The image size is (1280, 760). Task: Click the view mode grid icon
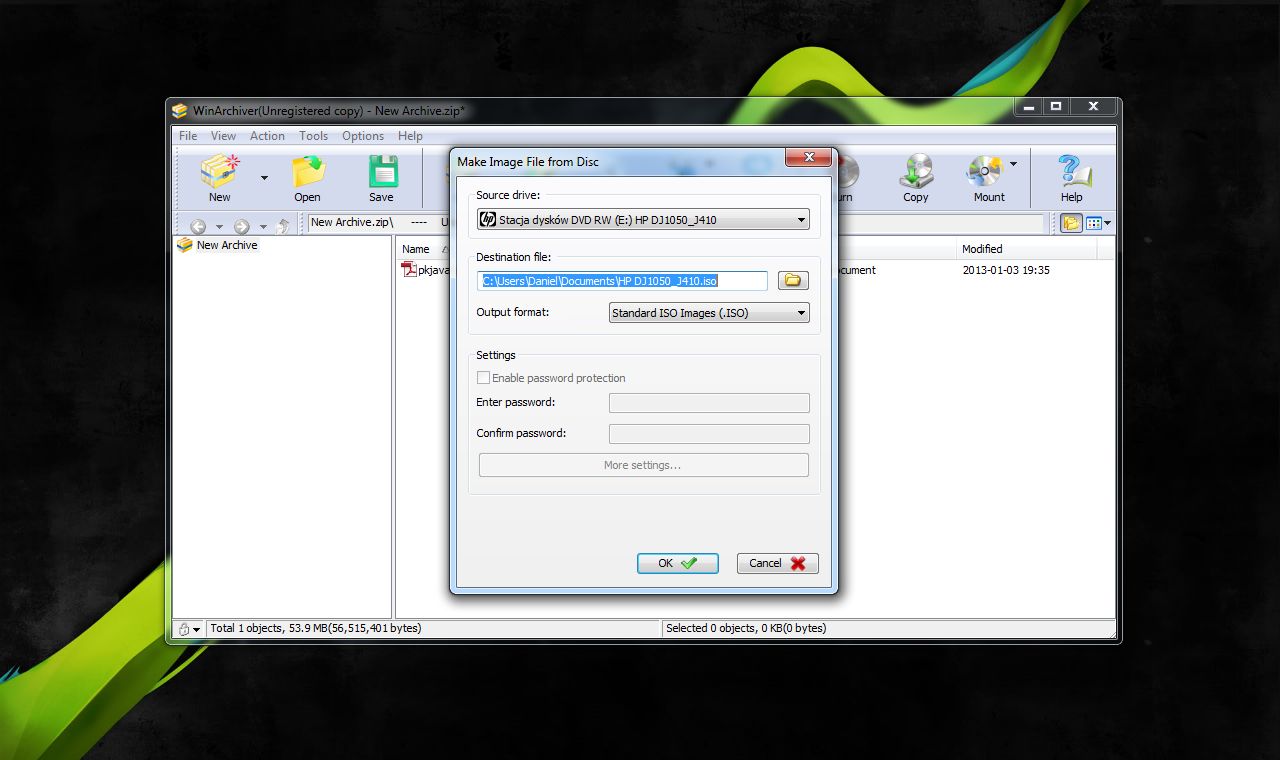[1093, 224]
